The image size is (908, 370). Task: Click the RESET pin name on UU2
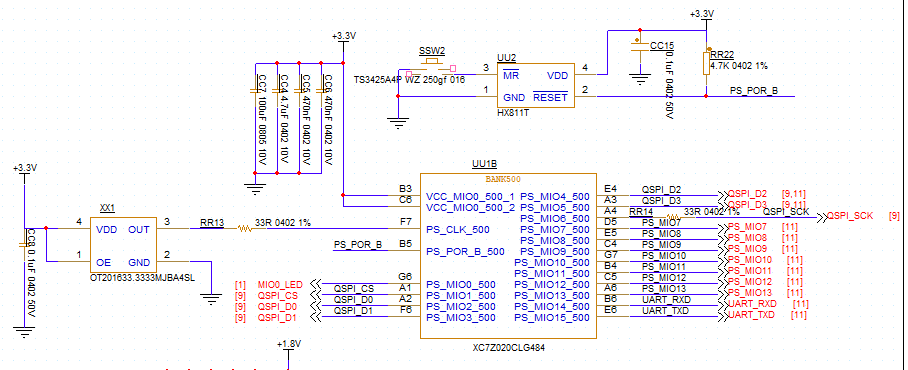pyautogui.click(x=550, y=97)
